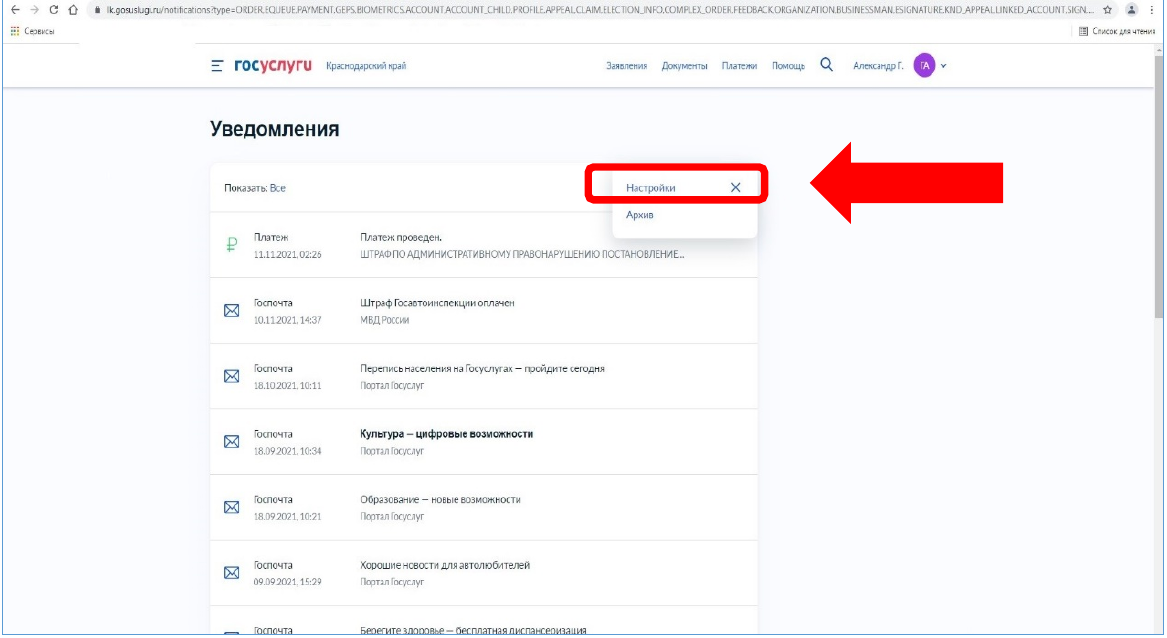Click the purple user avatar
Viewport: 1167px width, 638px height.
(x=924, y=66)
